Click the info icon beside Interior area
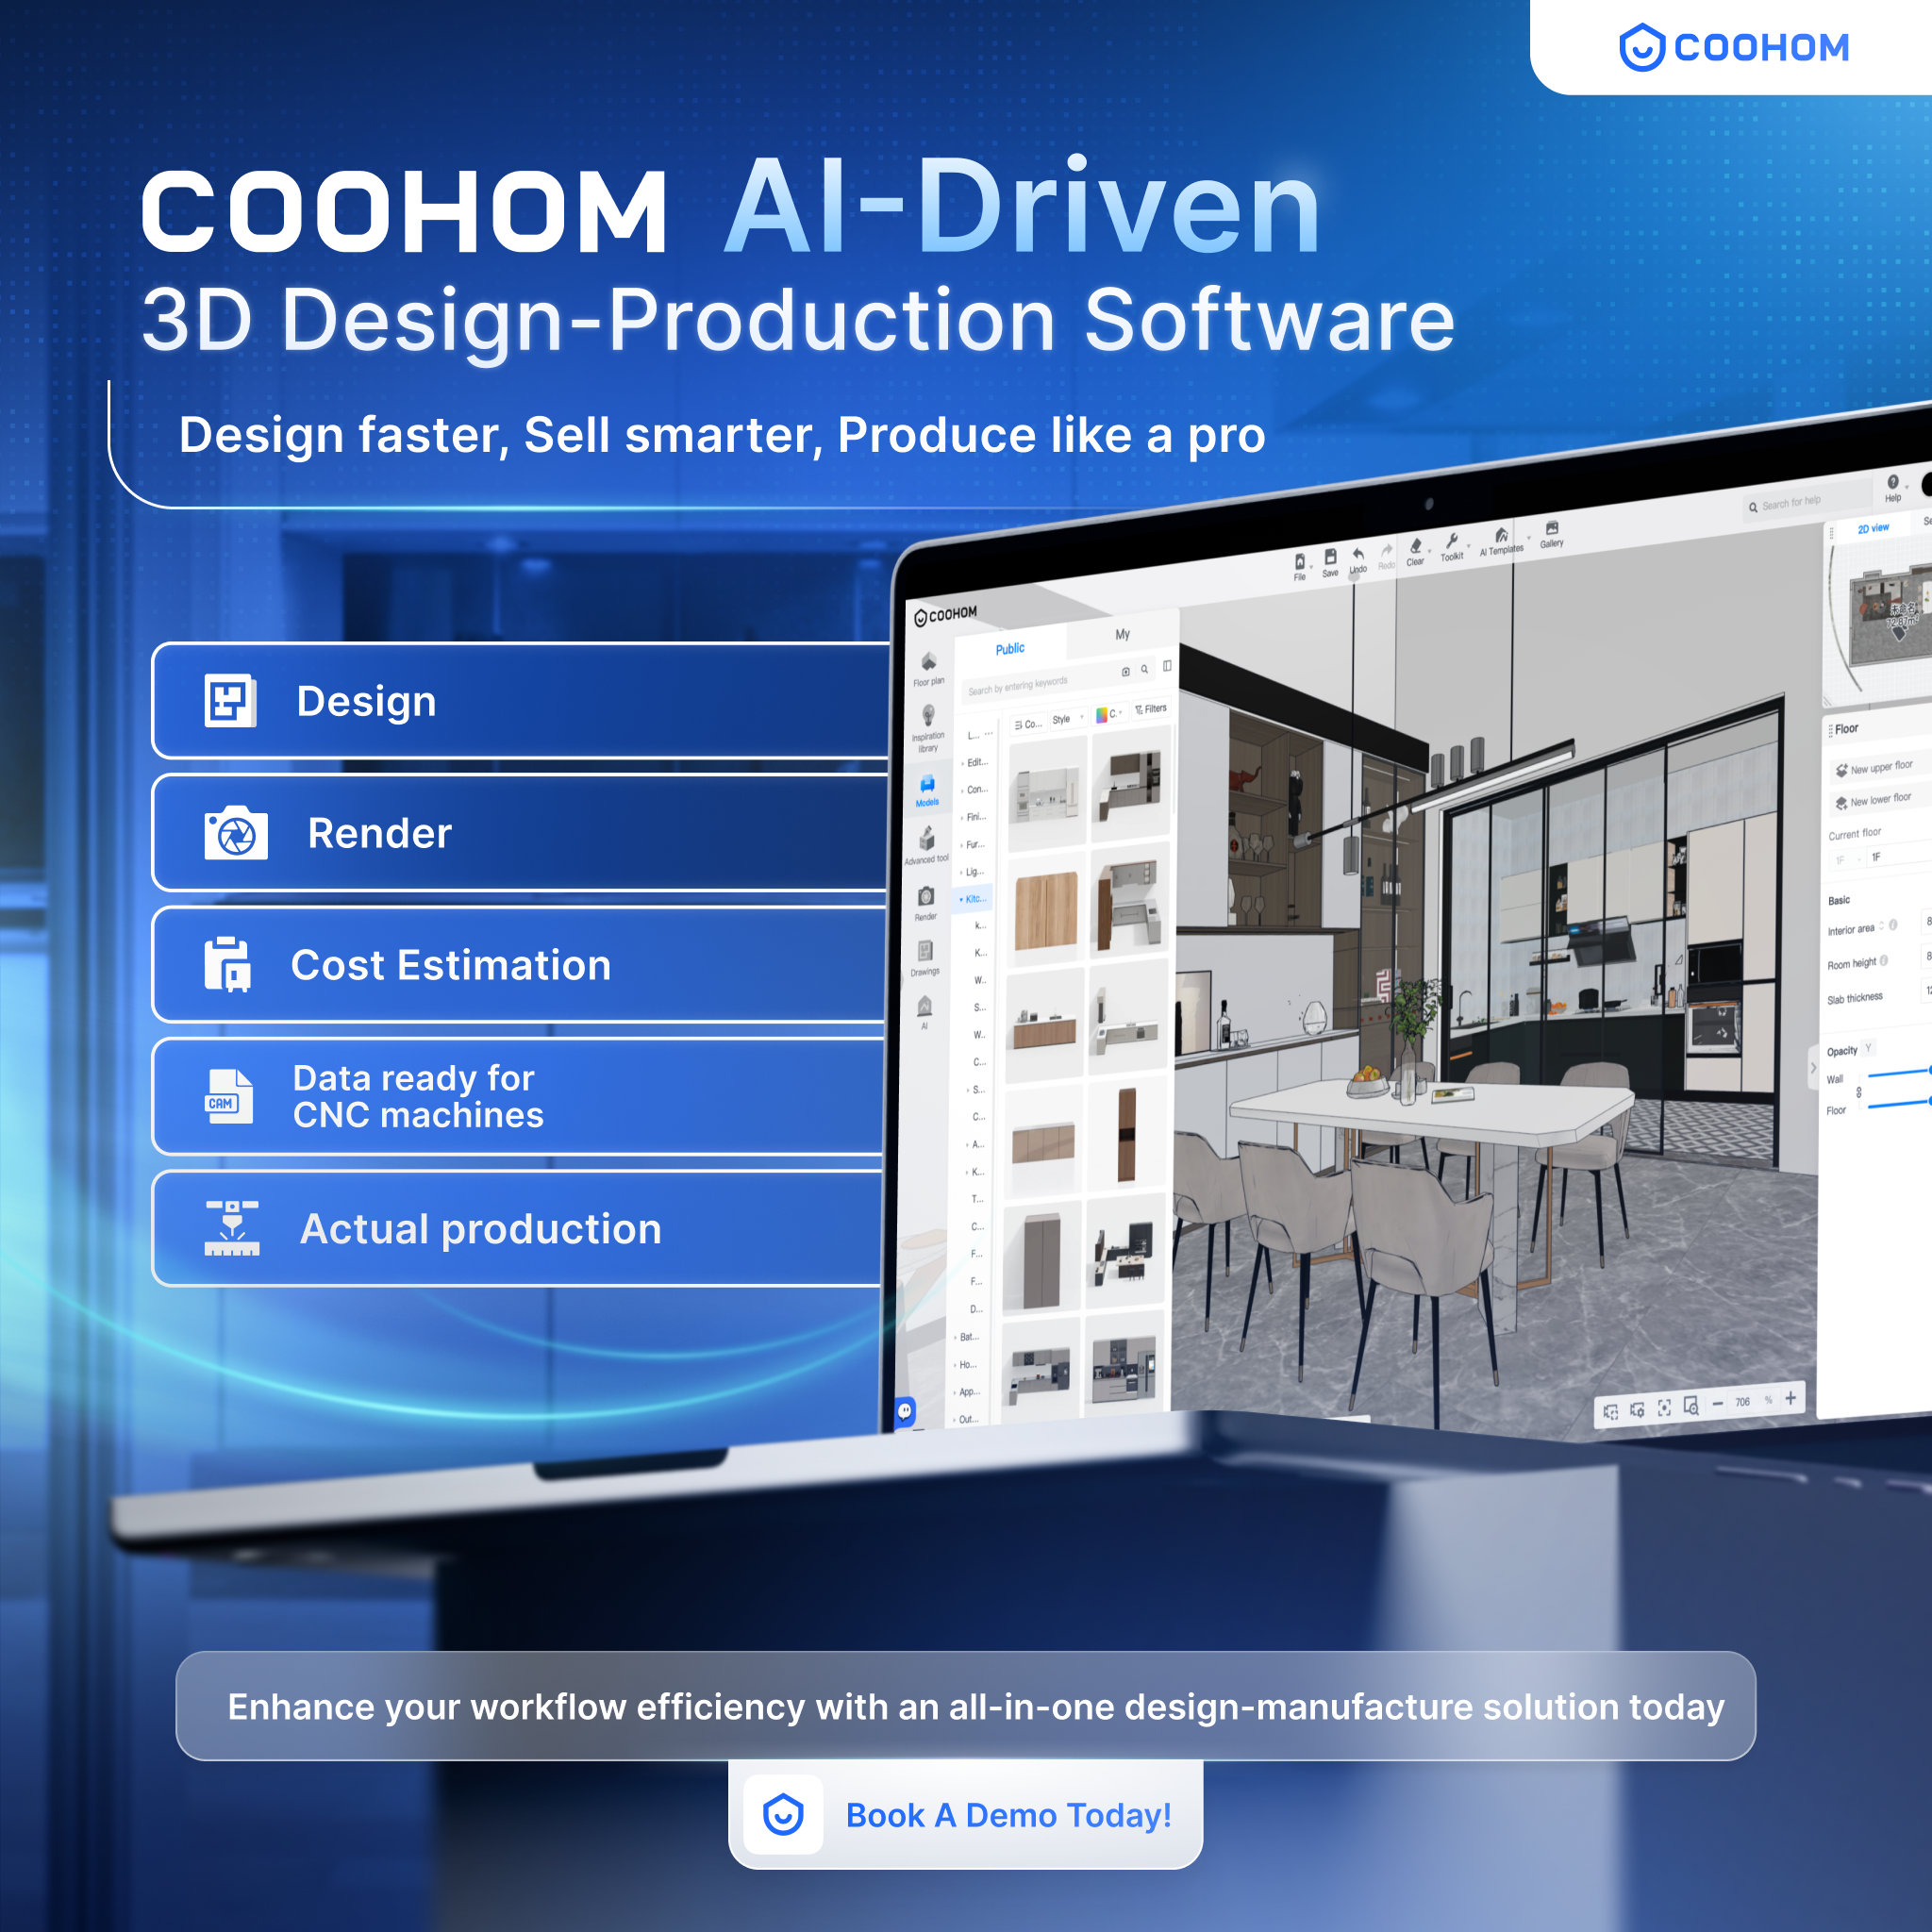Screen dimensions: 1932x1932 (1893, 925)
